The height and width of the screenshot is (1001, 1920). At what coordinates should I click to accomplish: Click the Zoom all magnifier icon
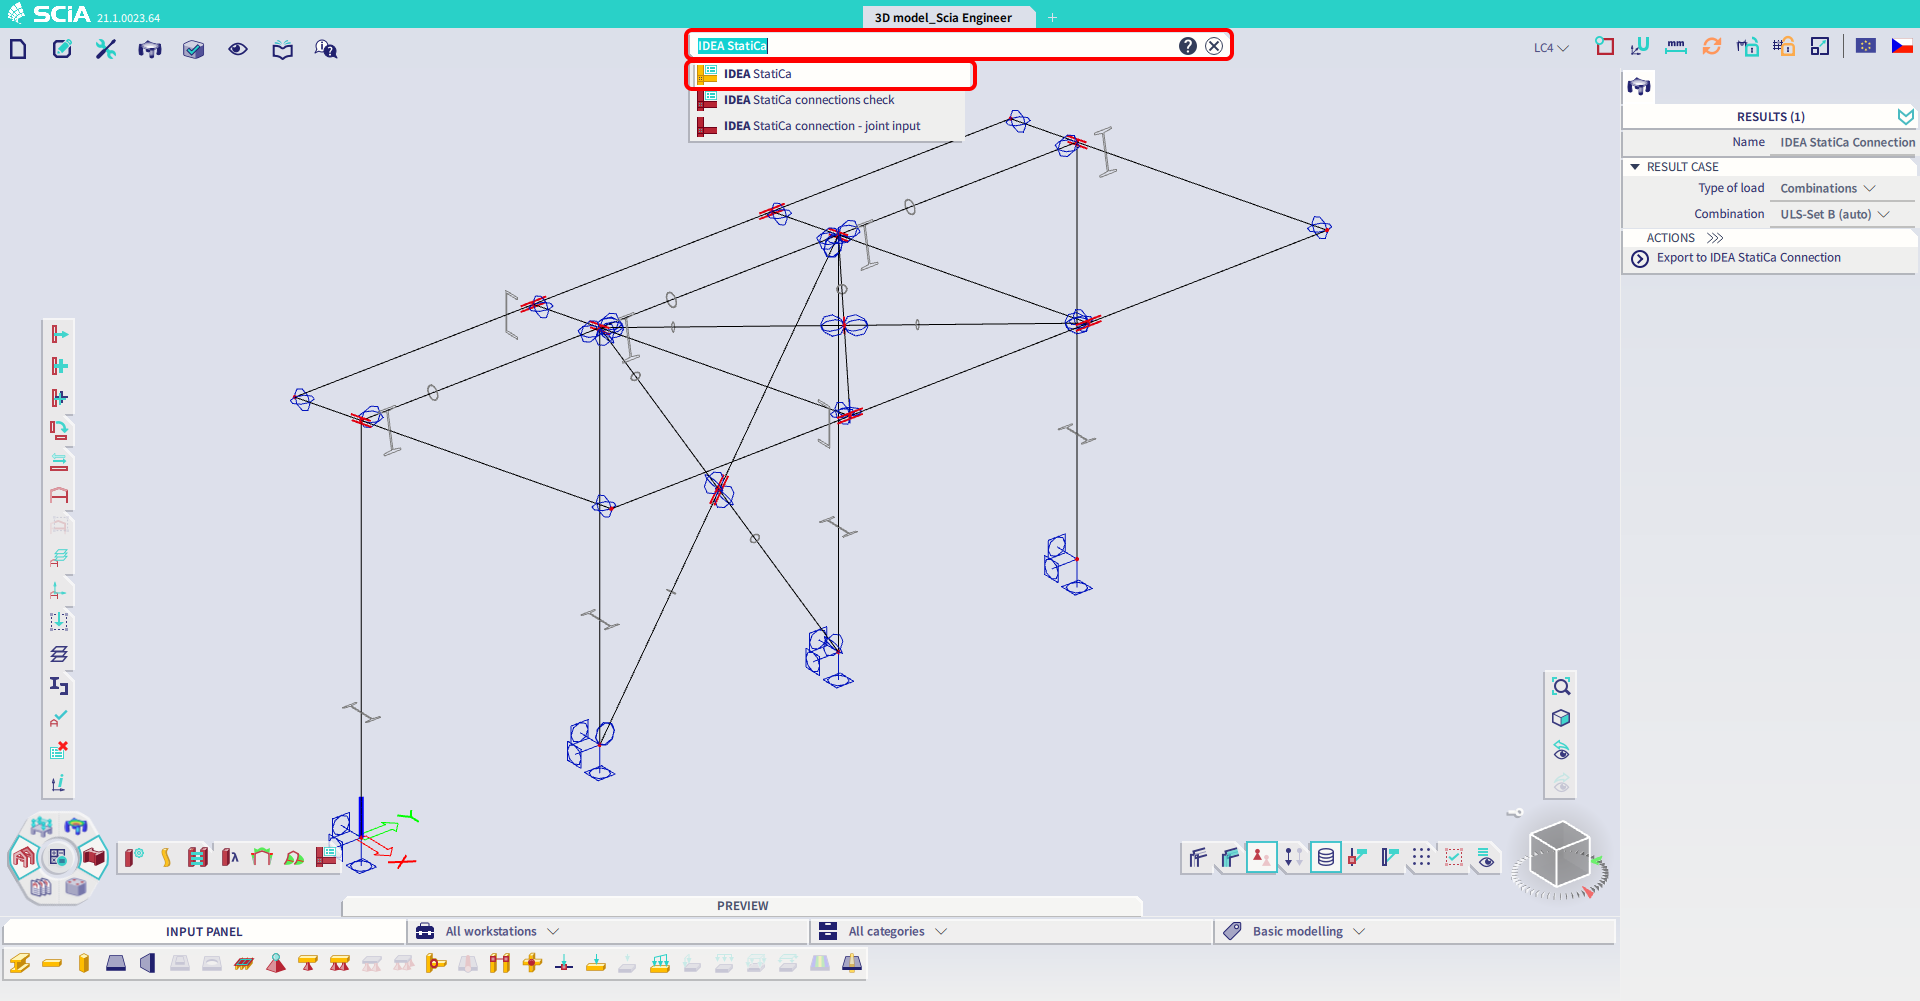click(x=1561, y=686)
